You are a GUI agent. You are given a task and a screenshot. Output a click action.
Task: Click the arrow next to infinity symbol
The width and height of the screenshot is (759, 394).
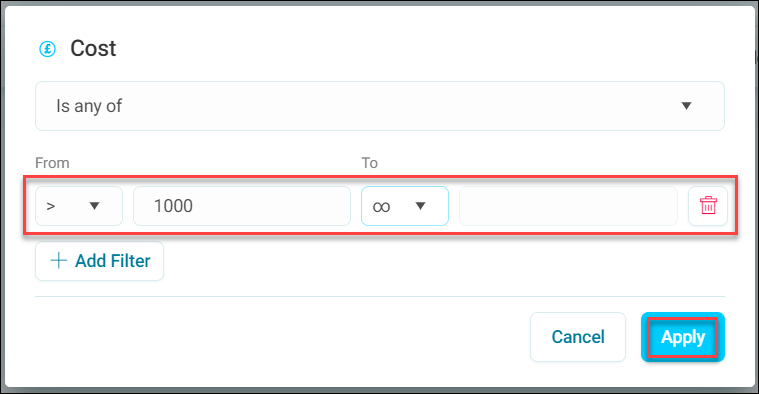point(420,206)
